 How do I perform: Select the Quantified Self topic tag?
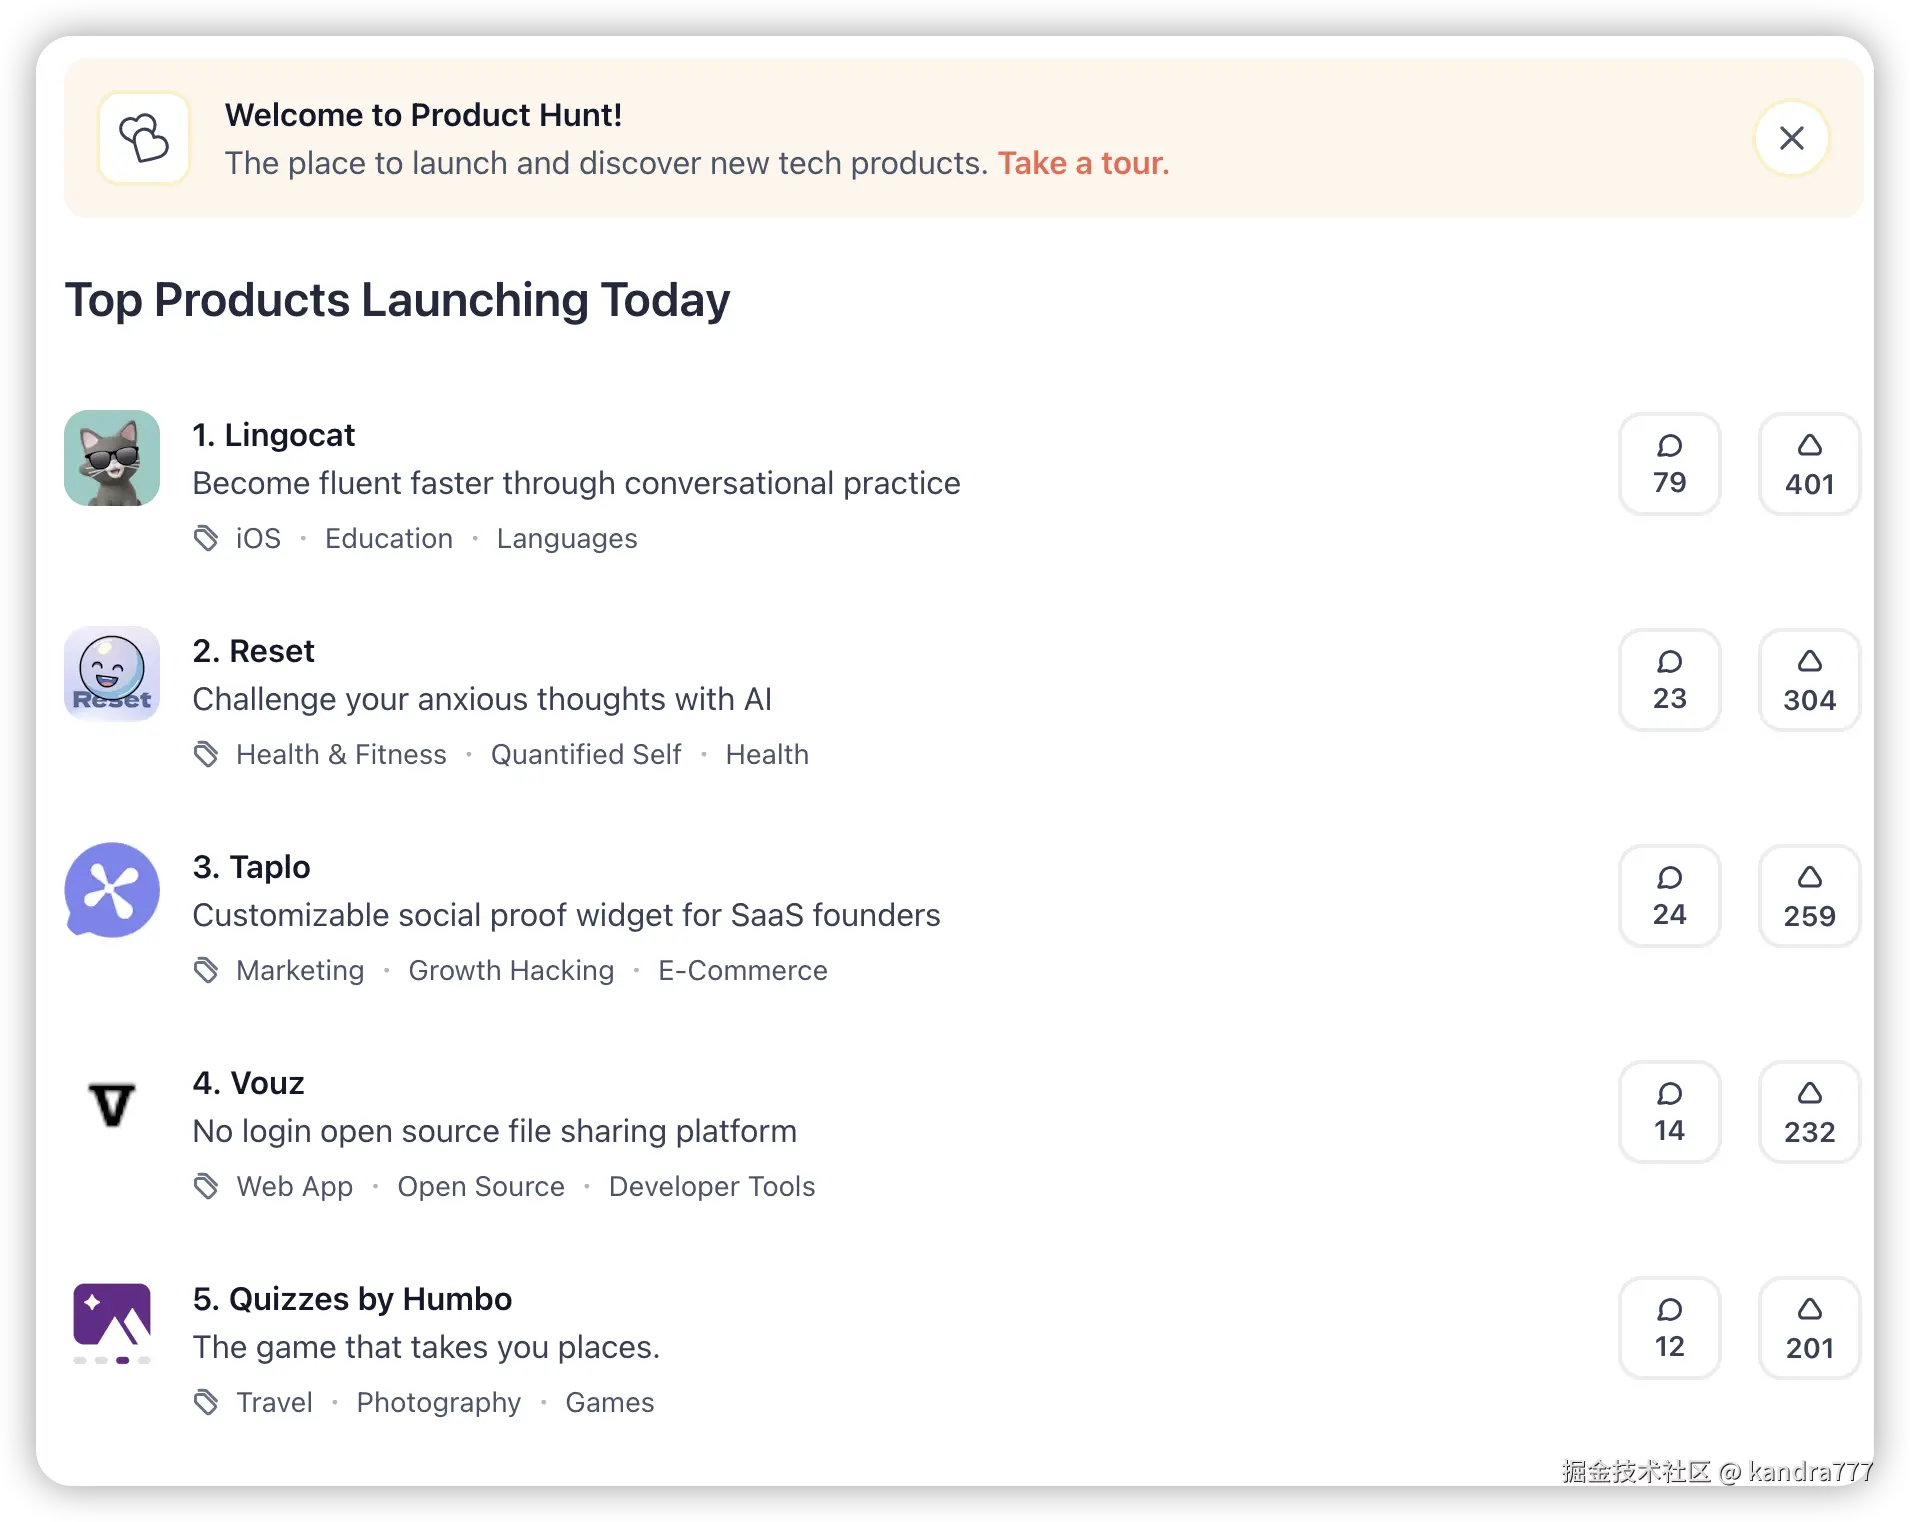point(586,754)
